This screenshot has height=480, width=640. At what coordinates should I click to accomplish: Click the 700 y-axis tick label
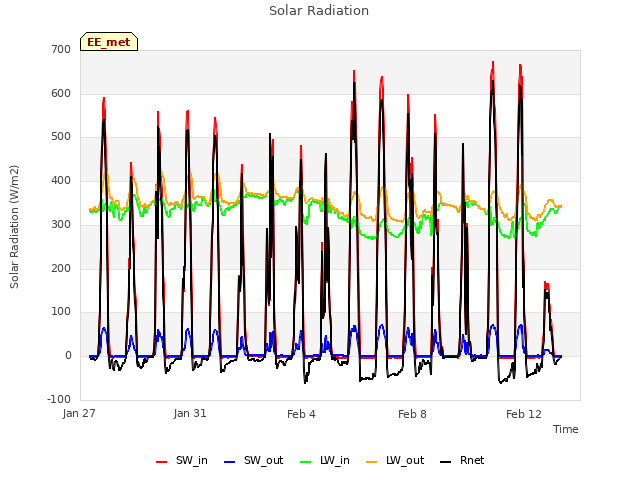(x=61, y=49)
